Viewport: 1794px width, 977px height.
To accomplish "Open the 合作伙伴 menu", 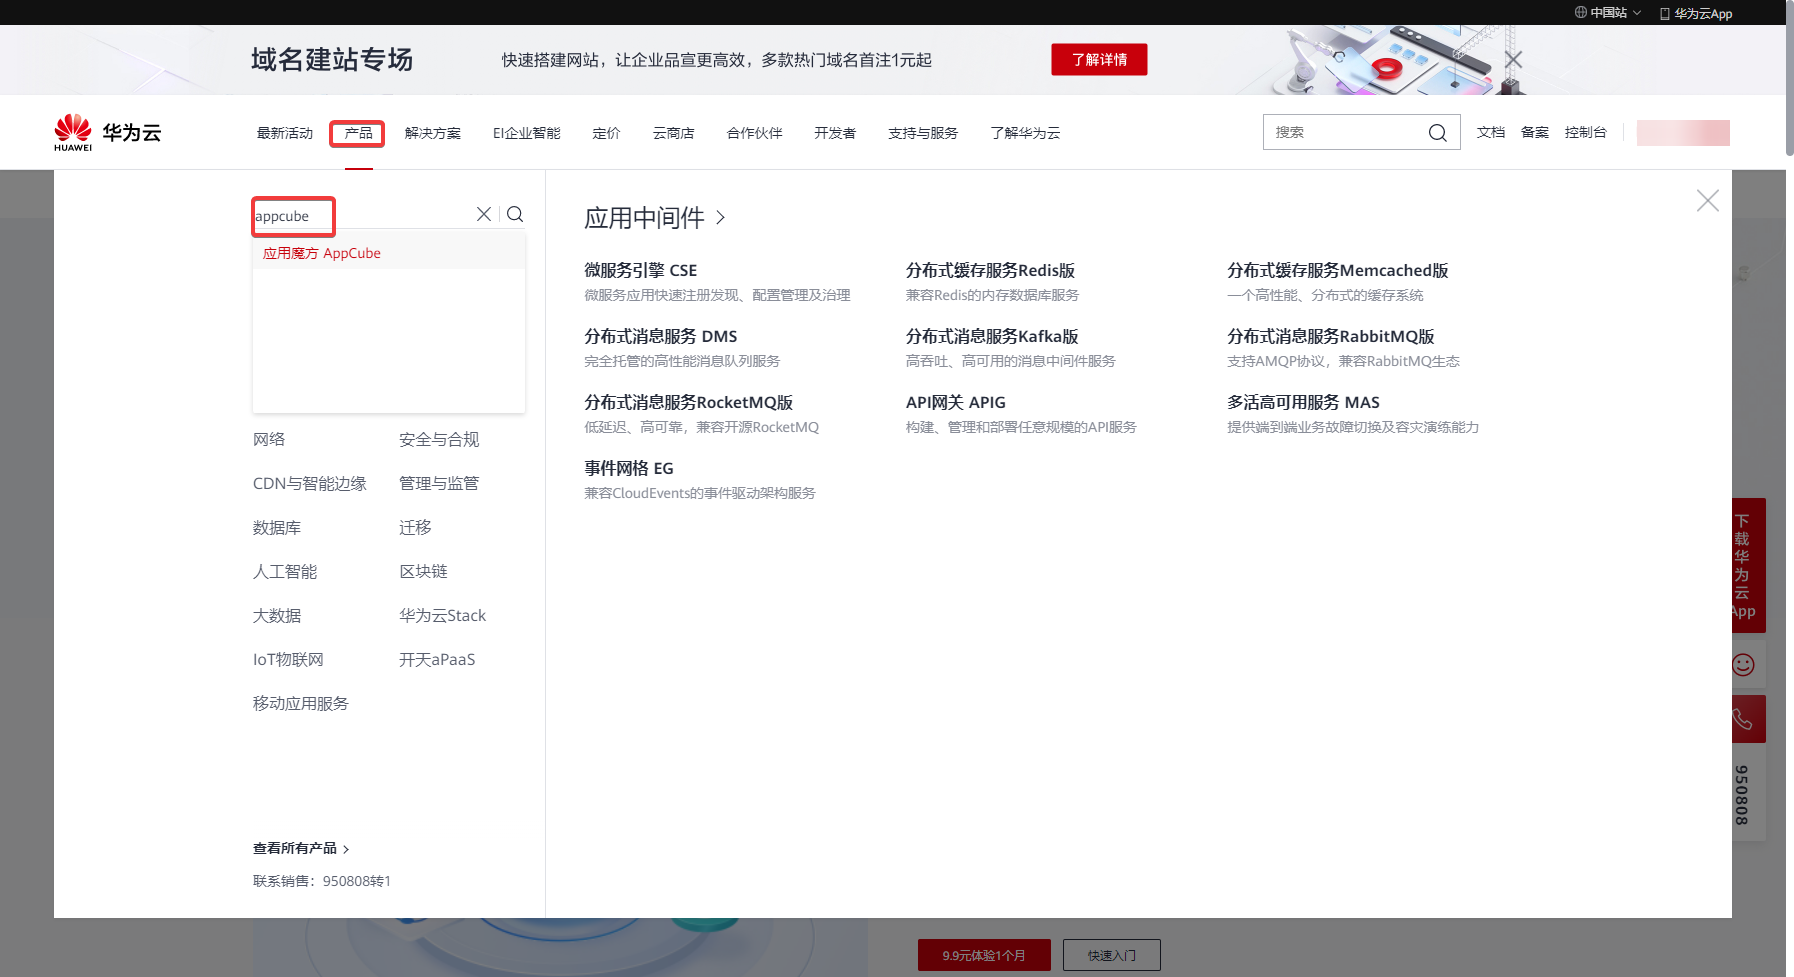I will [755, 133].
